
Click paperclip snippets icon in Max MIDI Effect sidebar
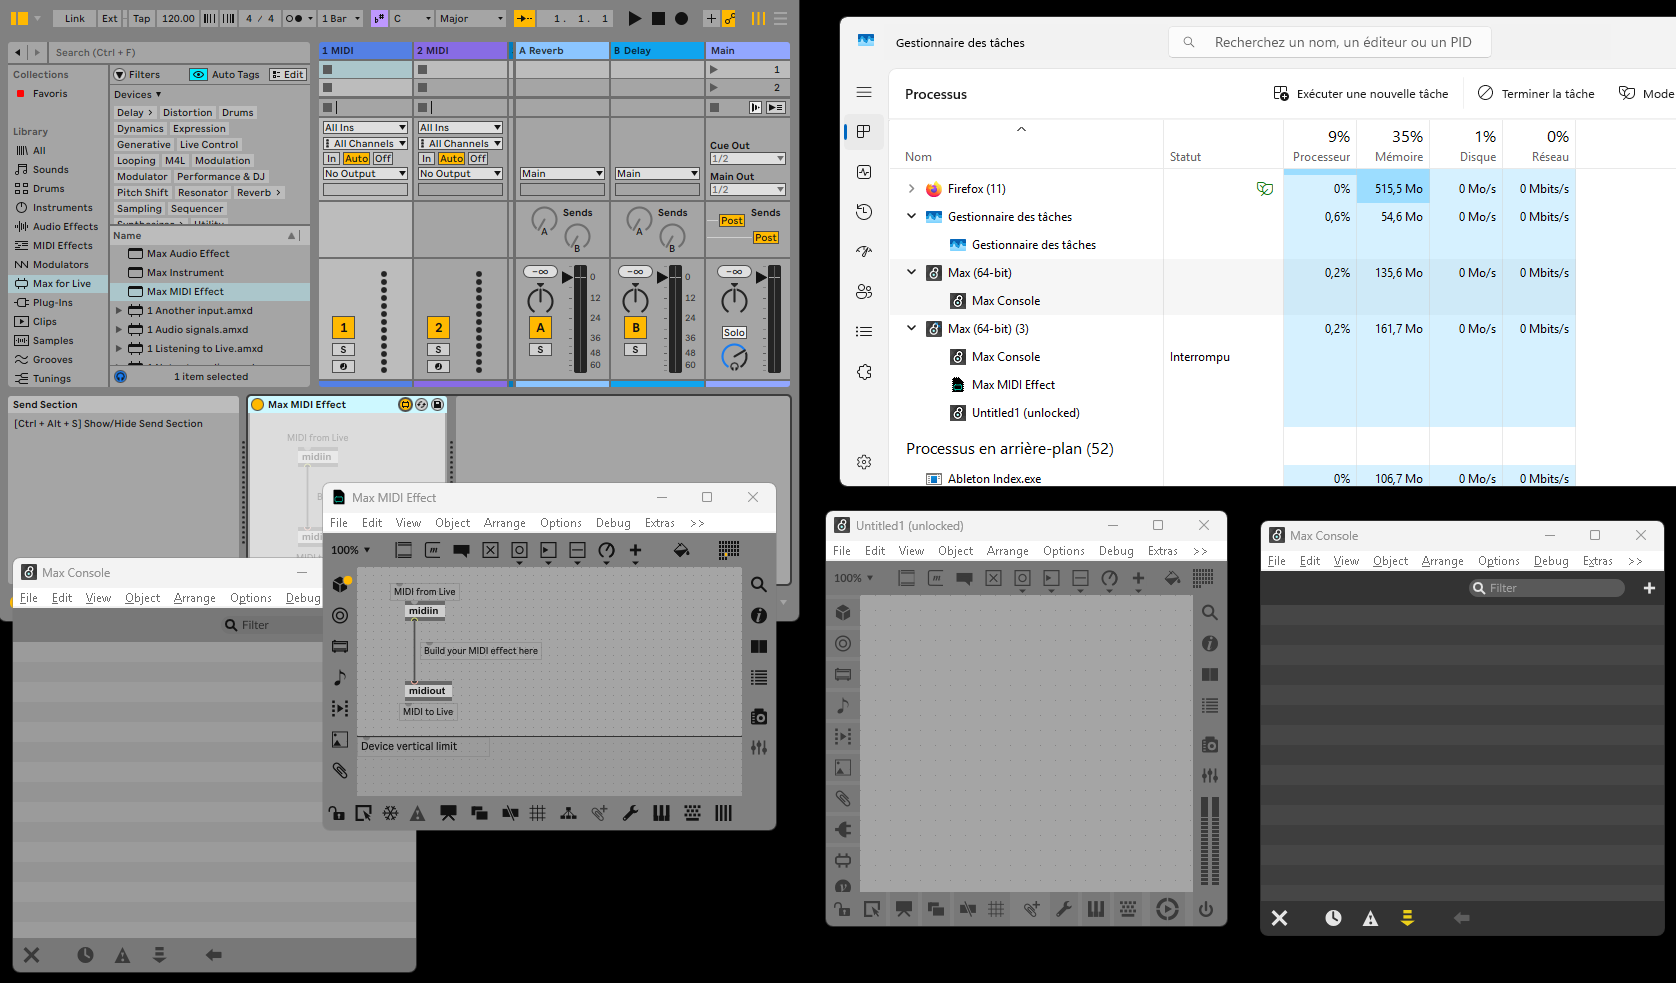pos(340,771)
